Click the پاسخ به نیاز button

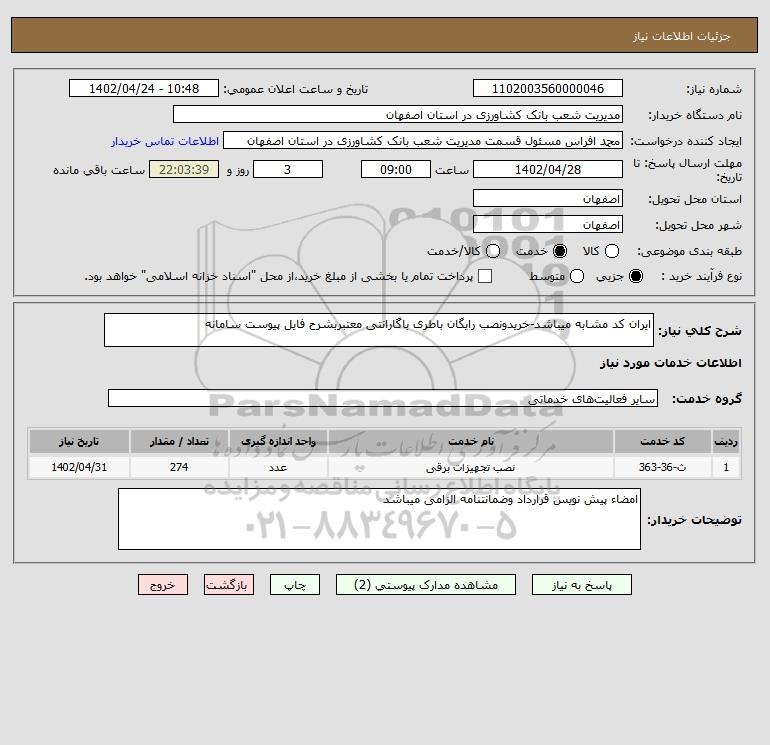(581, 585)
